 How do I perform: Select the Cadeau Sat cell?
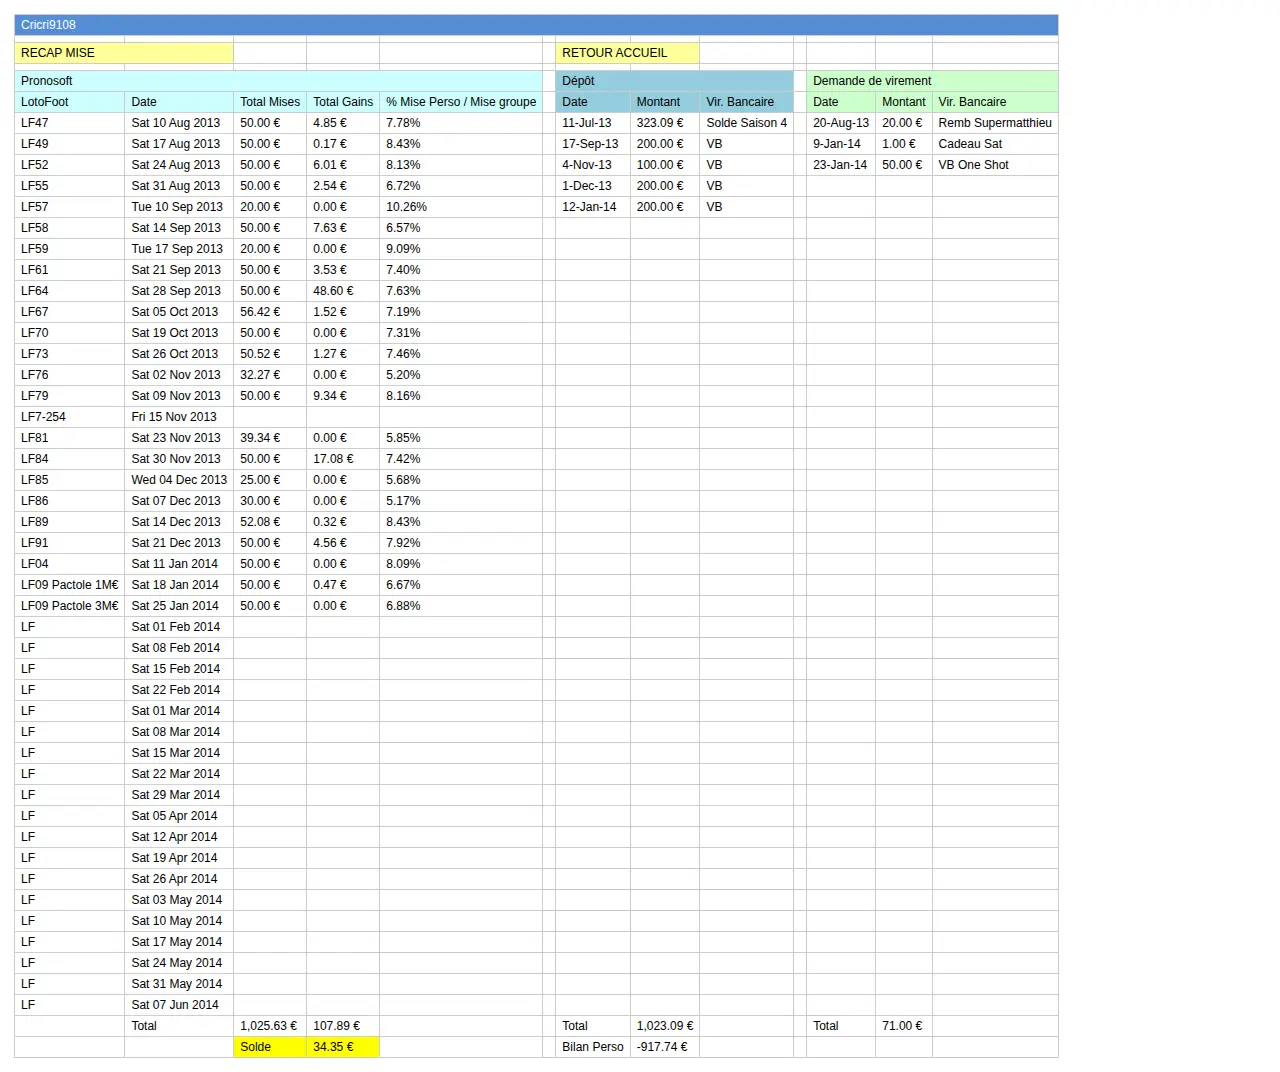click(x=995, y=144)
